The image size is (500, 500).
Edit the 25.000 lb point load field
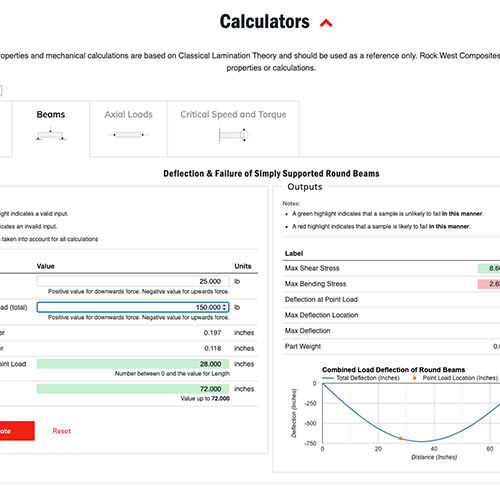click(x=133, y=281)
